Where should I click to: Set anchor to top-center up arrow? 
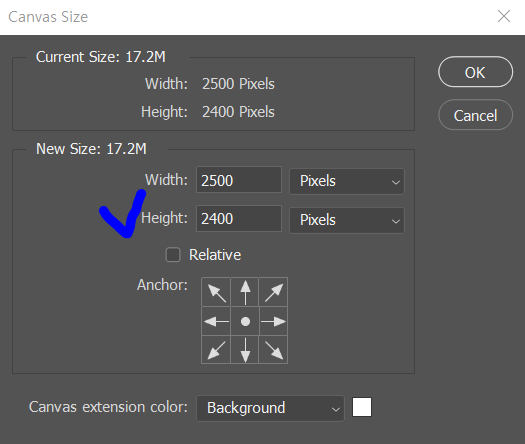point(245,292)
